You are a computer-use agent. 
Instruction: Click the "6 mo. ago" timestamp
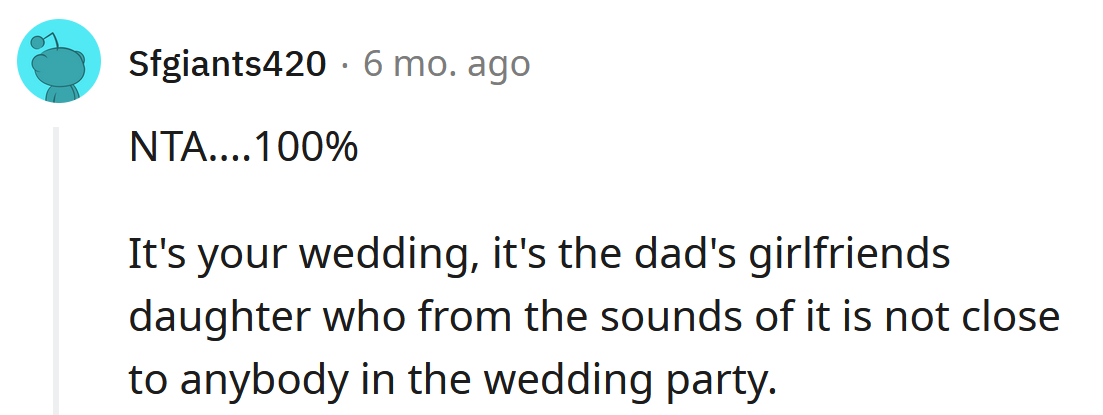pos(446,64)
